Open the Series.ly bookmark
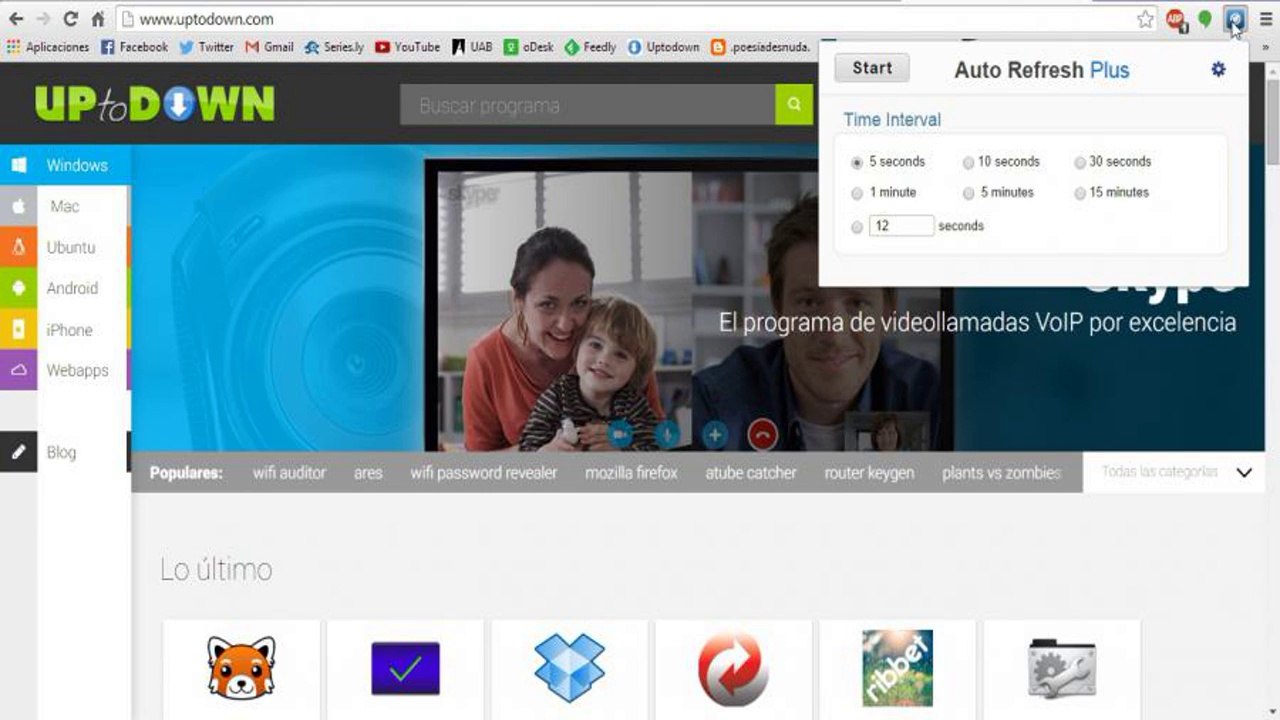Image resolution: width=1280 pixels, height=720 pixels. (334, 47)
